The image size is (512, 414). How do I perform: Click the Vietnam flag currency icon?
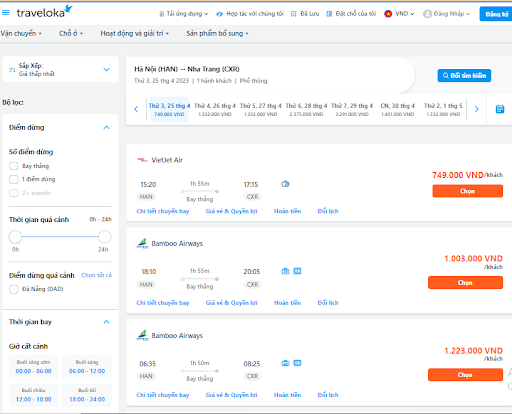[388, 14]
